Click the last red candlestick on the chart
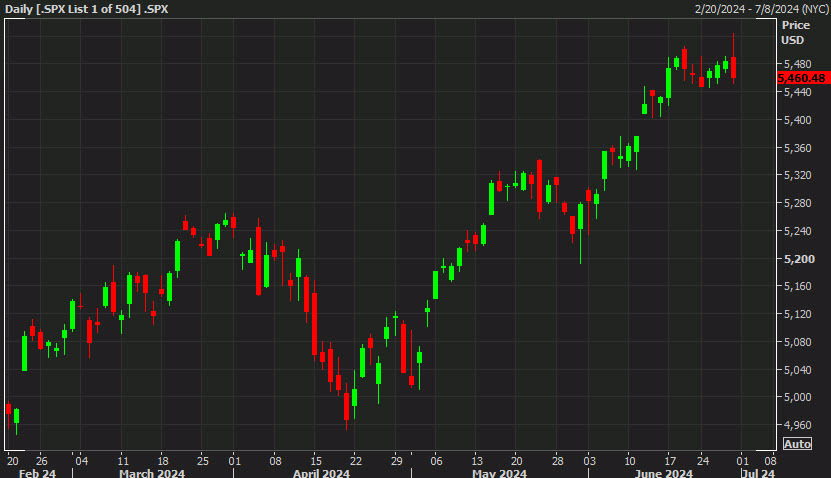831x478 pixels. tap(734, 67)
